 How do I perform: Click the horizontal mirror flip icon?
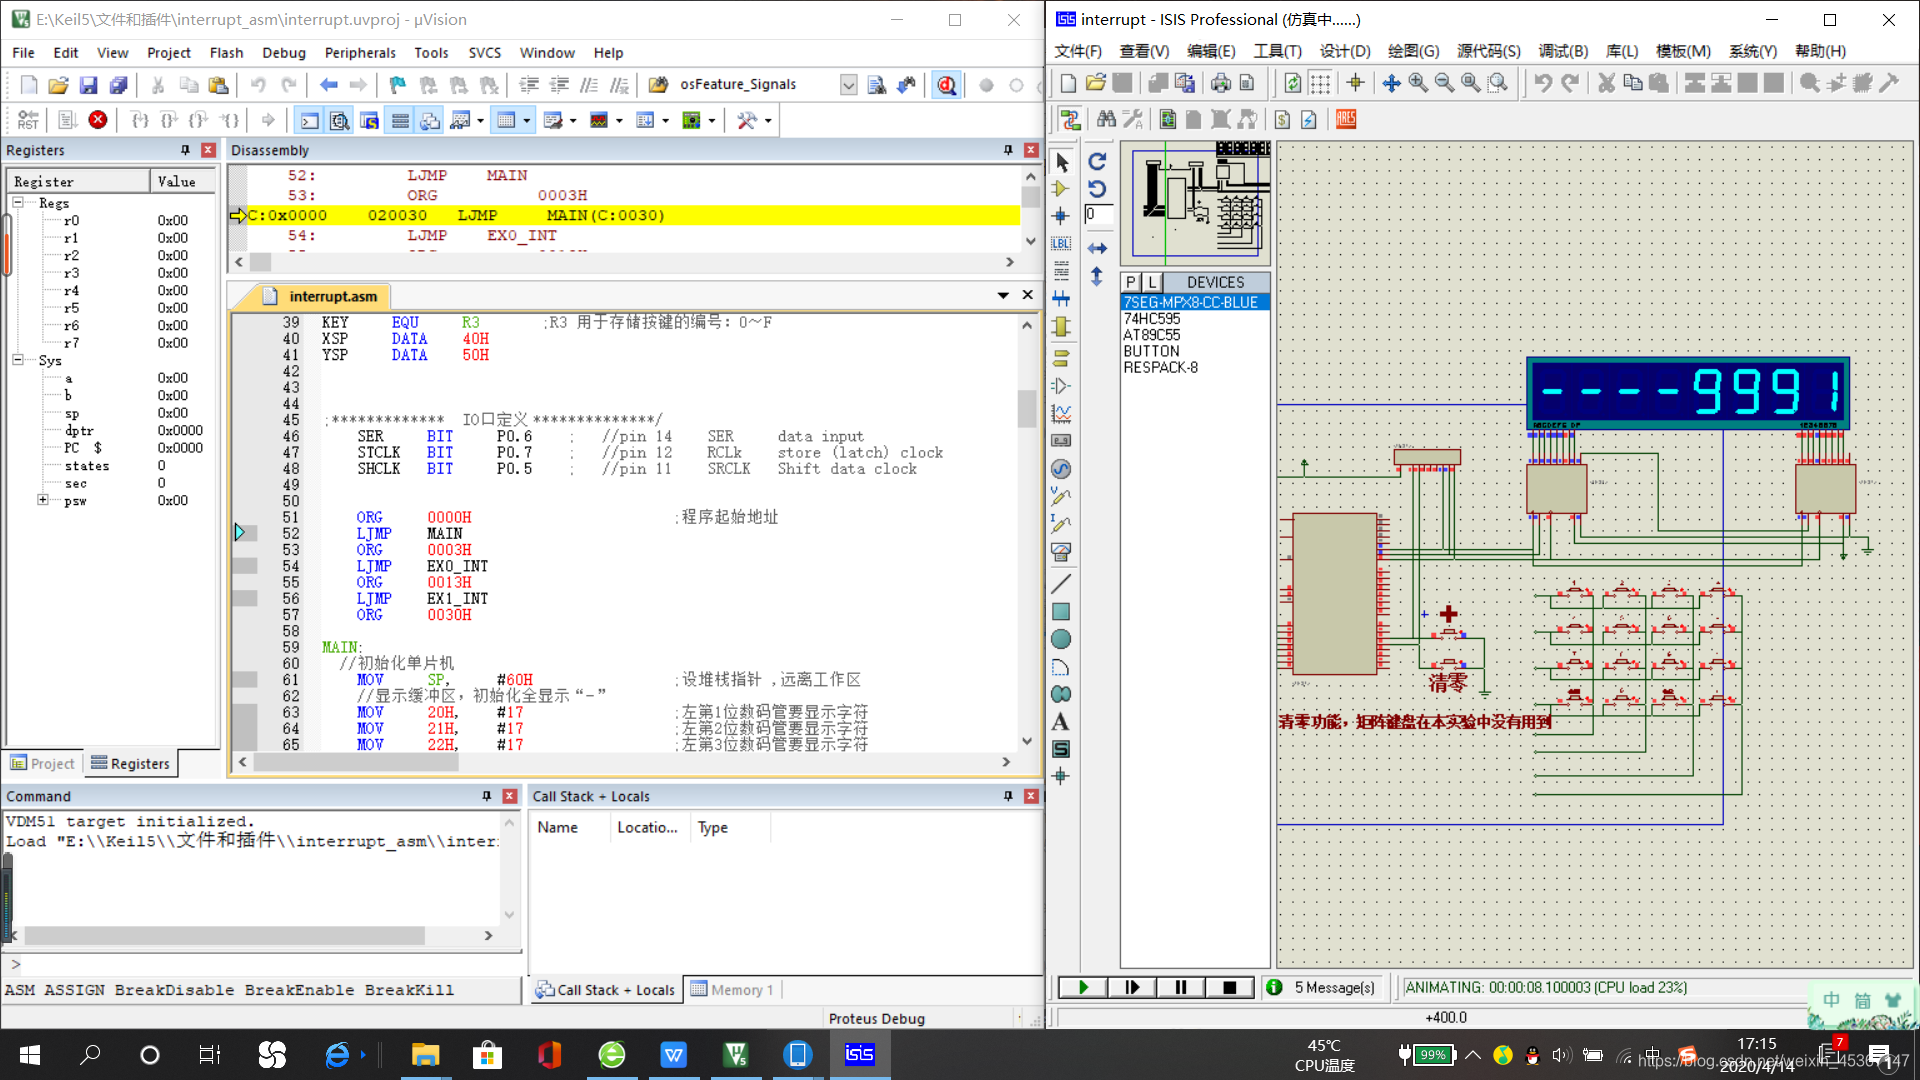tap(1097, 248)
